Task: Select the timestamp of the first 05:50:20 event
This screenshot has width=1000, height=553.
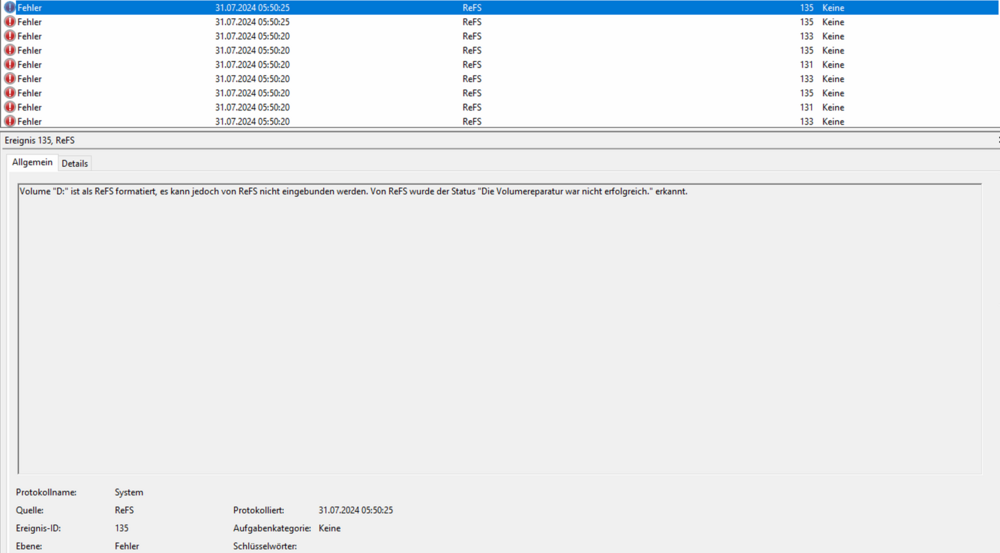Action: tap(252, 36)
